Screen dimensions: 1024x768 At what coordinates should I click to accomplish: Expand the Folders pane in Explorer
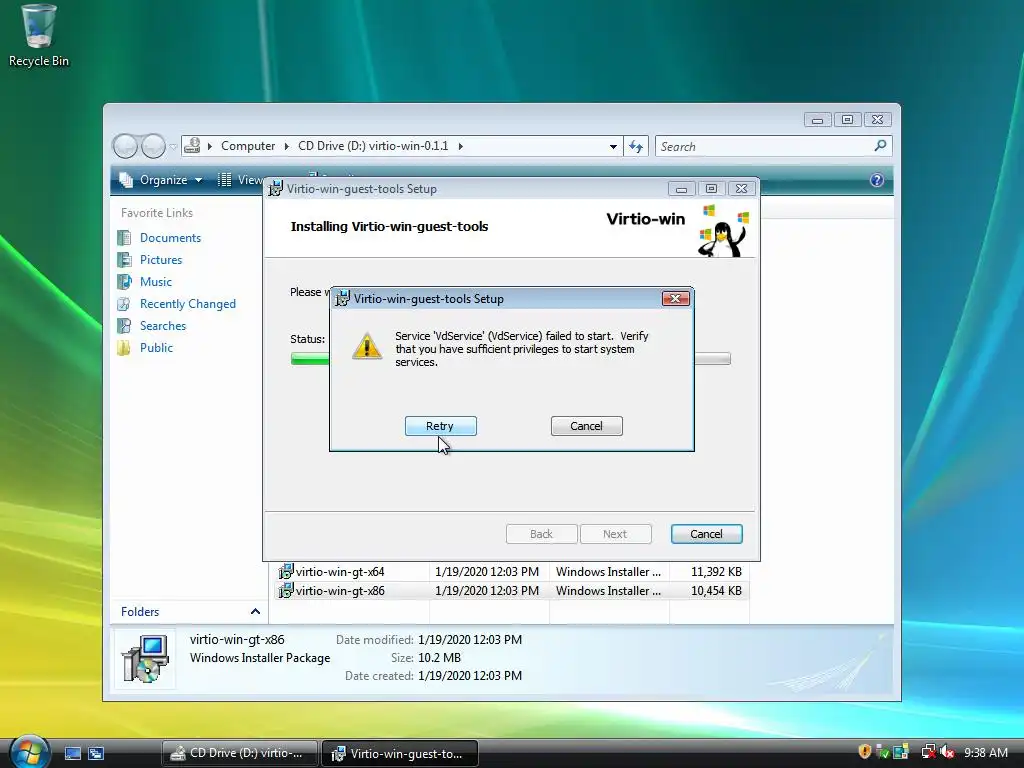[x=255, y=612]
